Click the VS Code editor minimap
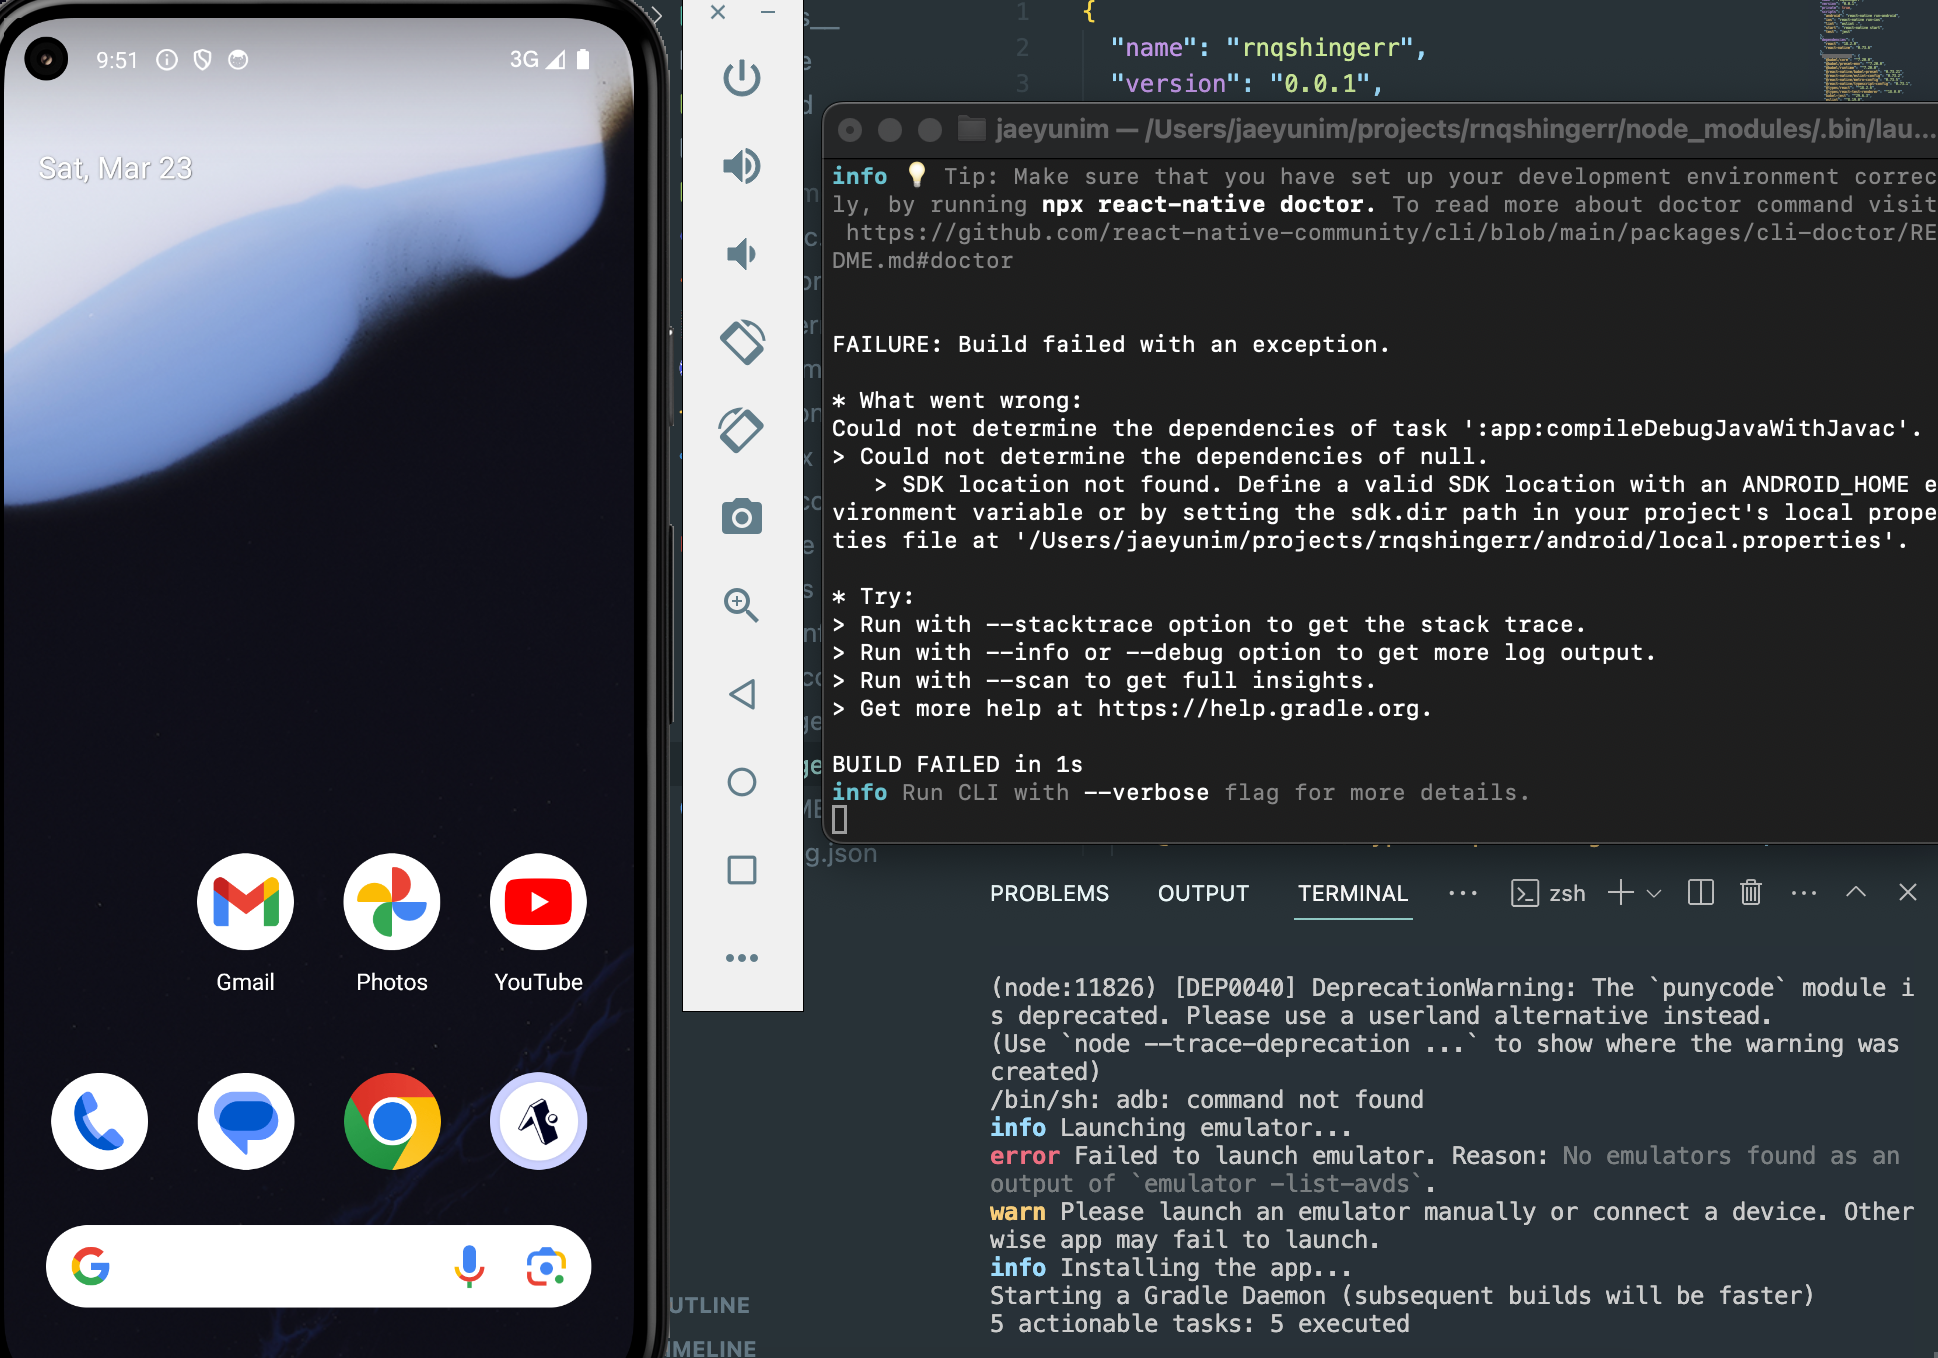The height and width of the screenshot is (1358, 1938). pos(1864,50)
